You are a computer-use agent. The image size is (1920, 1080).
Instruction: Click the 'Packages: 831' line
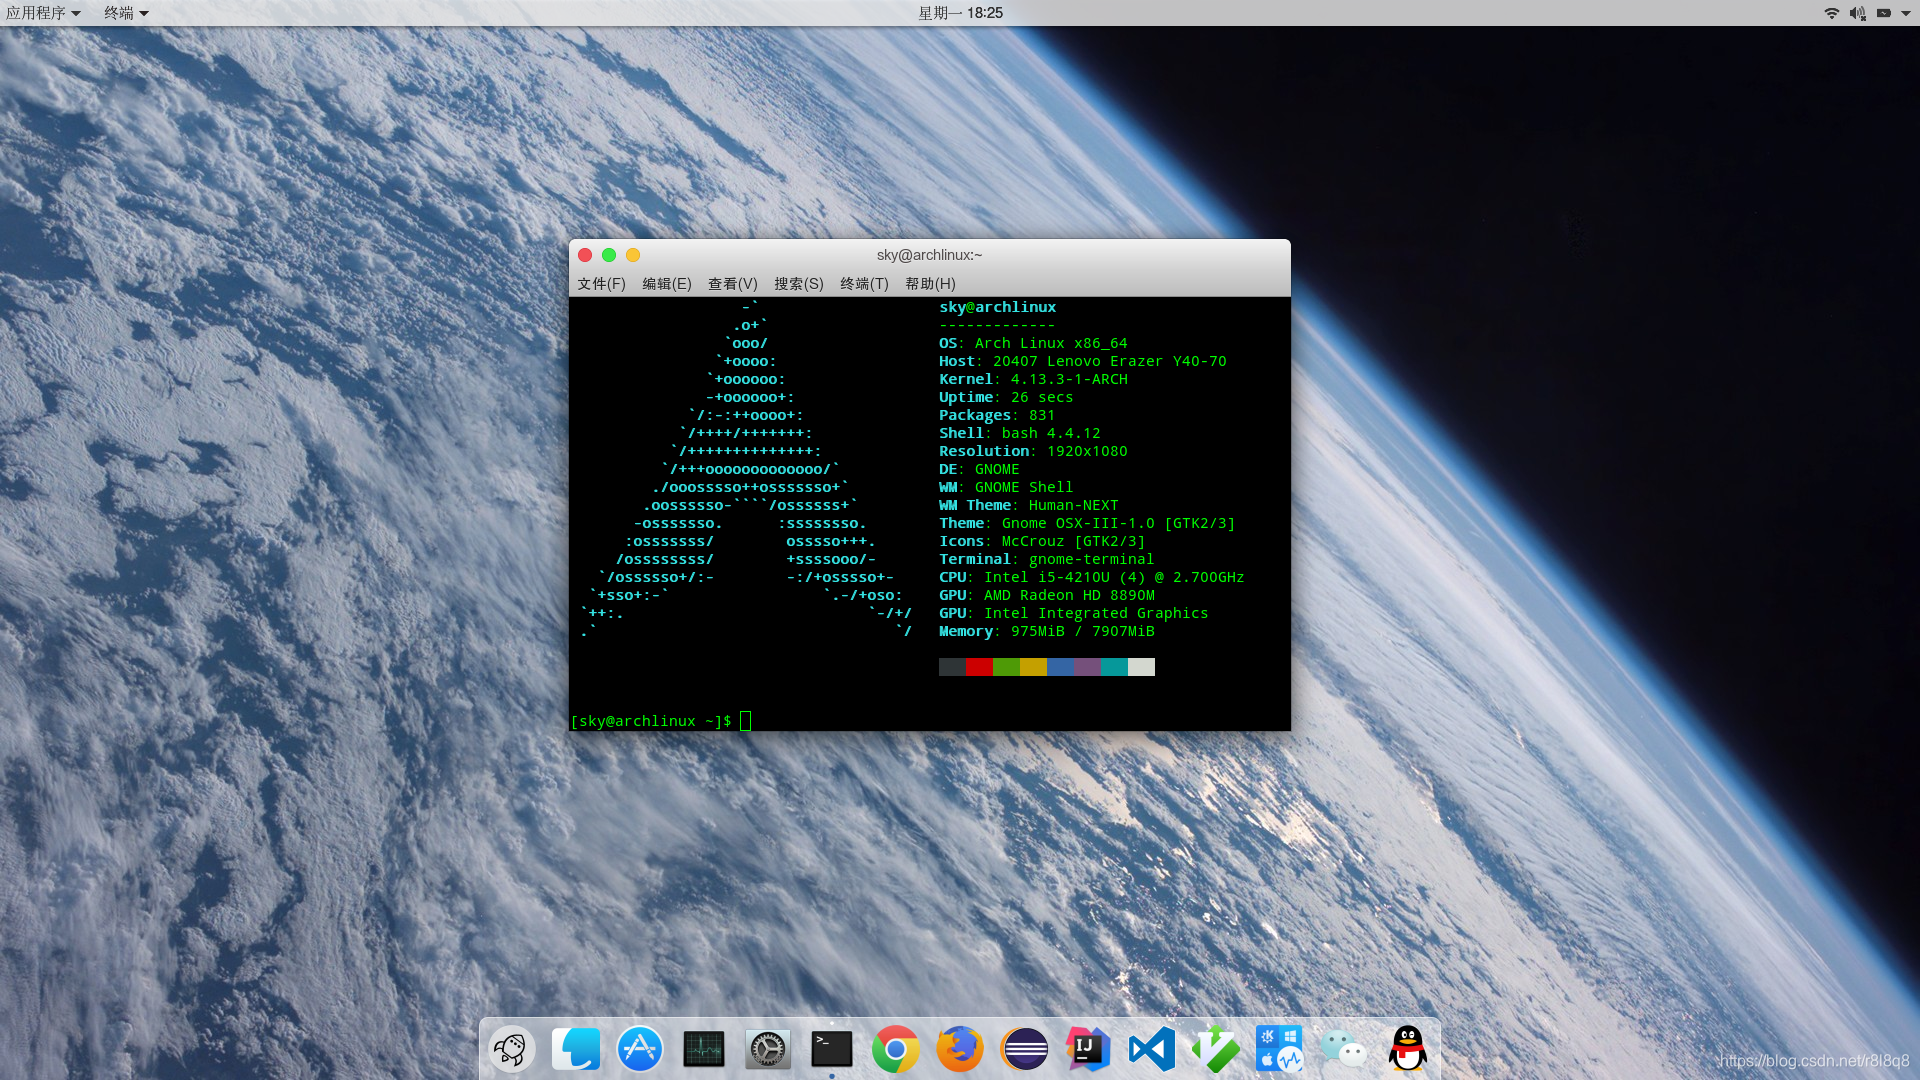click(997, 415)
